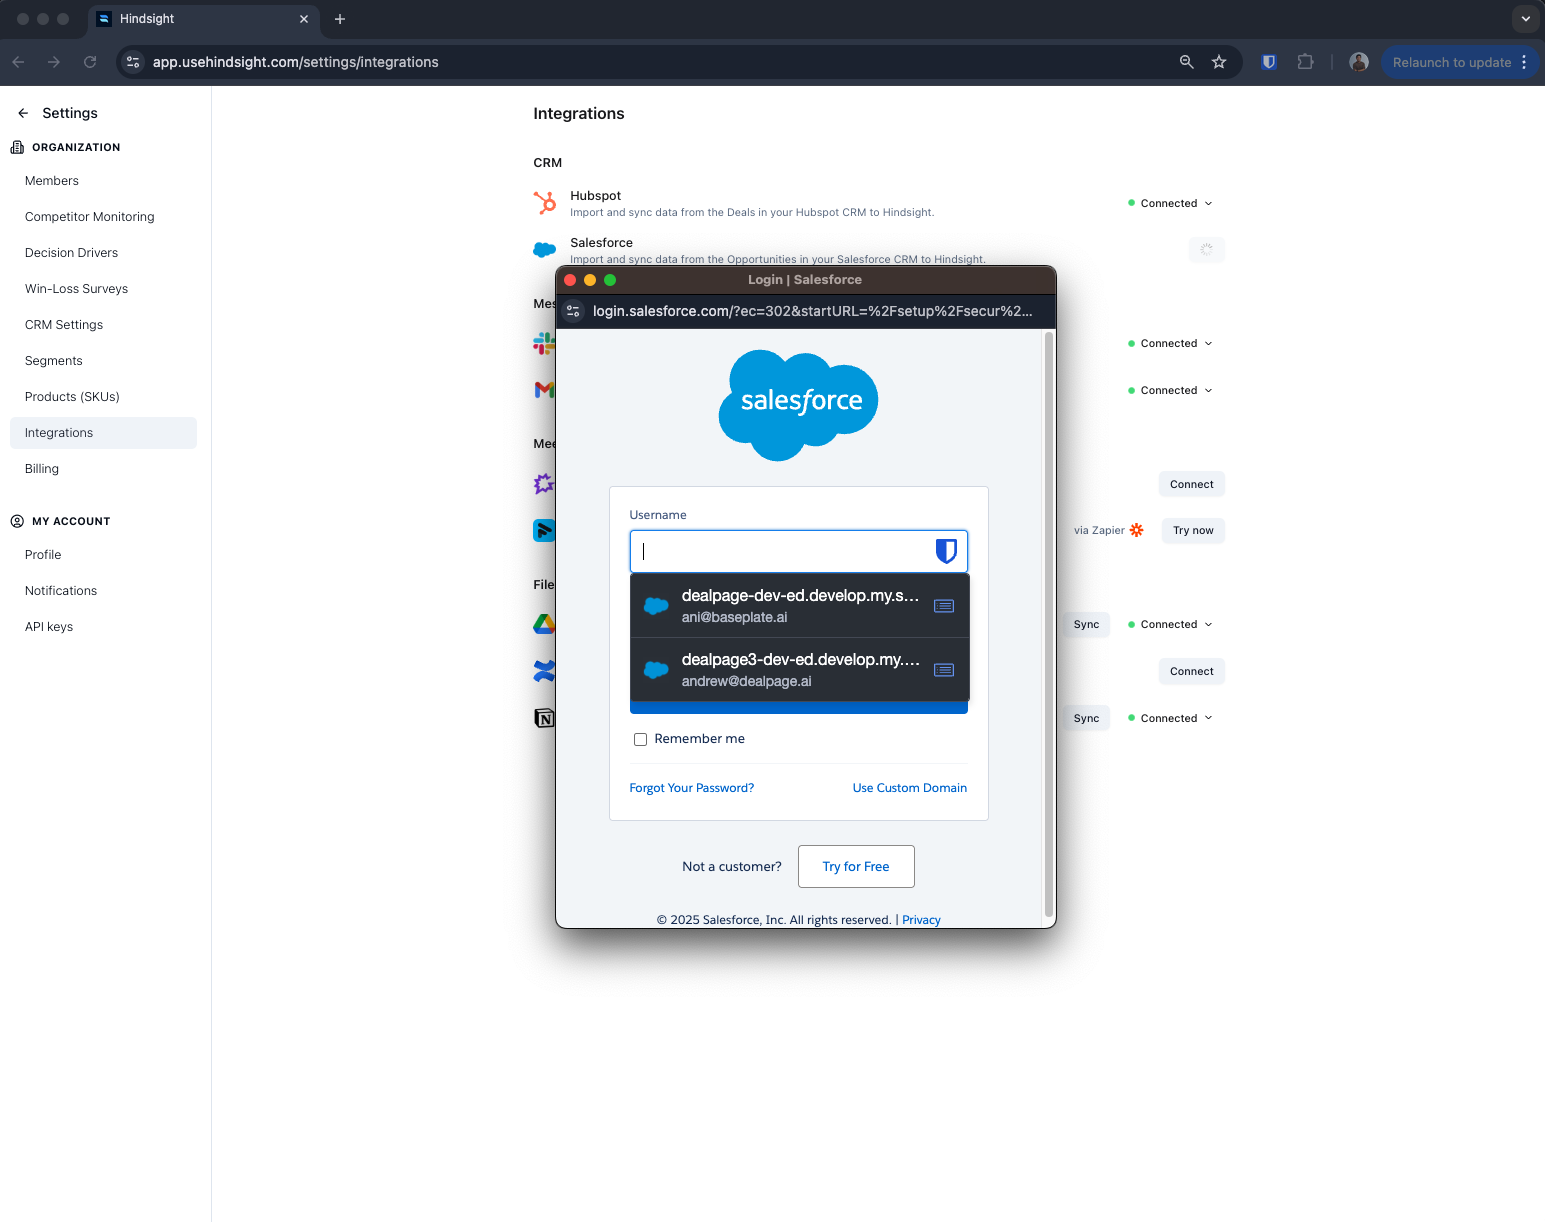
Task: Go back with the browser back arrow
Action: coord(18,62)
